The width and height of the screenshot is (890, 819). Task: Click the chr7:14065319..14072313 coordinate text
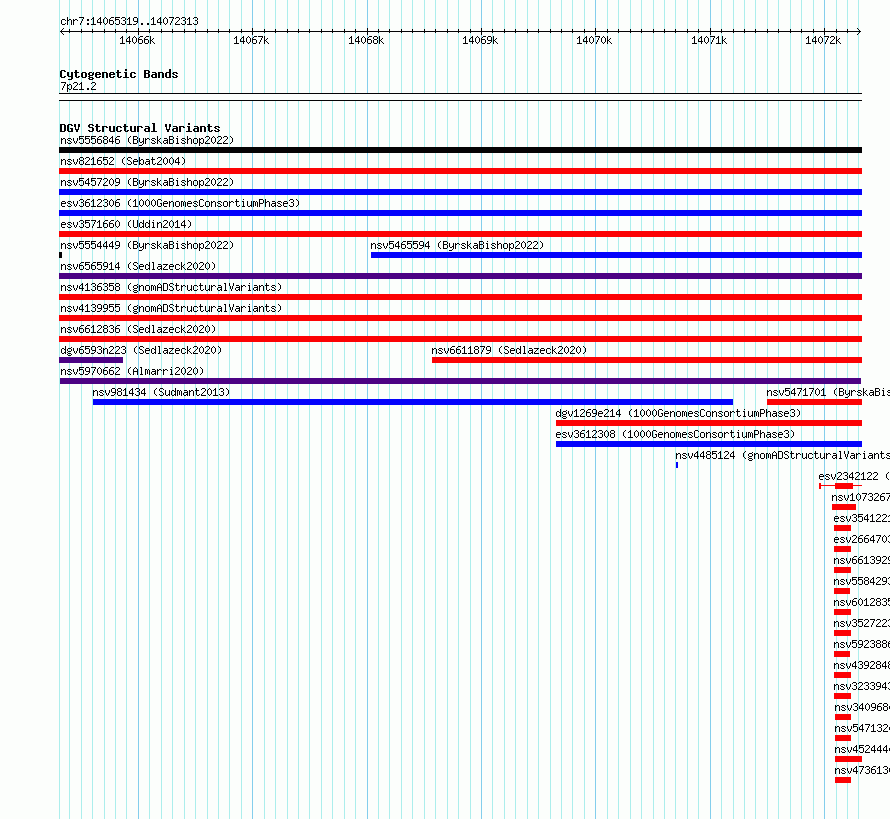tap(129, 21)
